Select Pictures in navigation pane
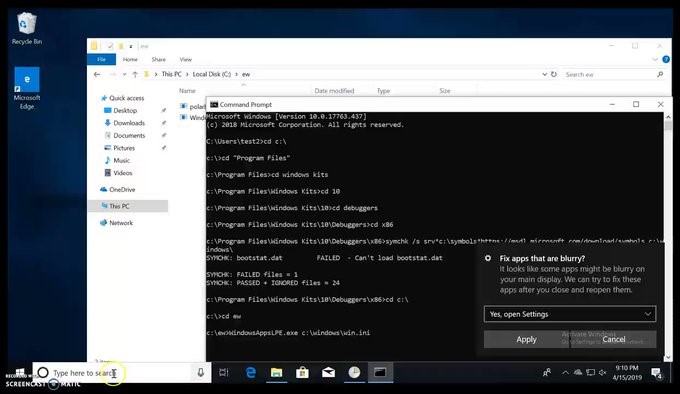This screenshot has width=680, height=394. [x=124, y=148]
